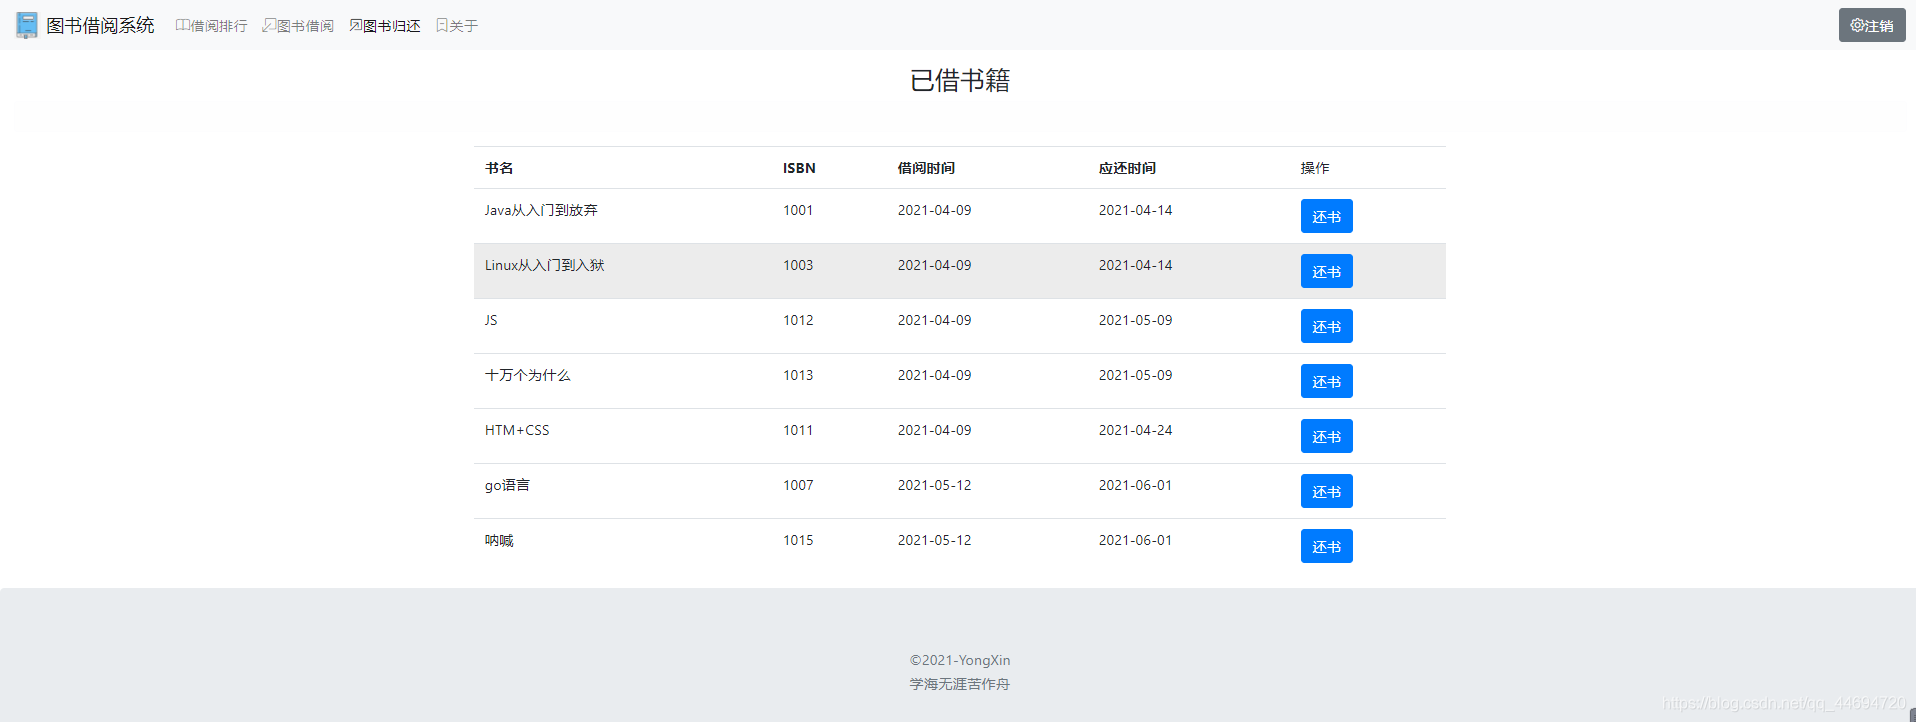
Task: Return the book Linux从入门到入狱
Action: (x=1326, y=271)
